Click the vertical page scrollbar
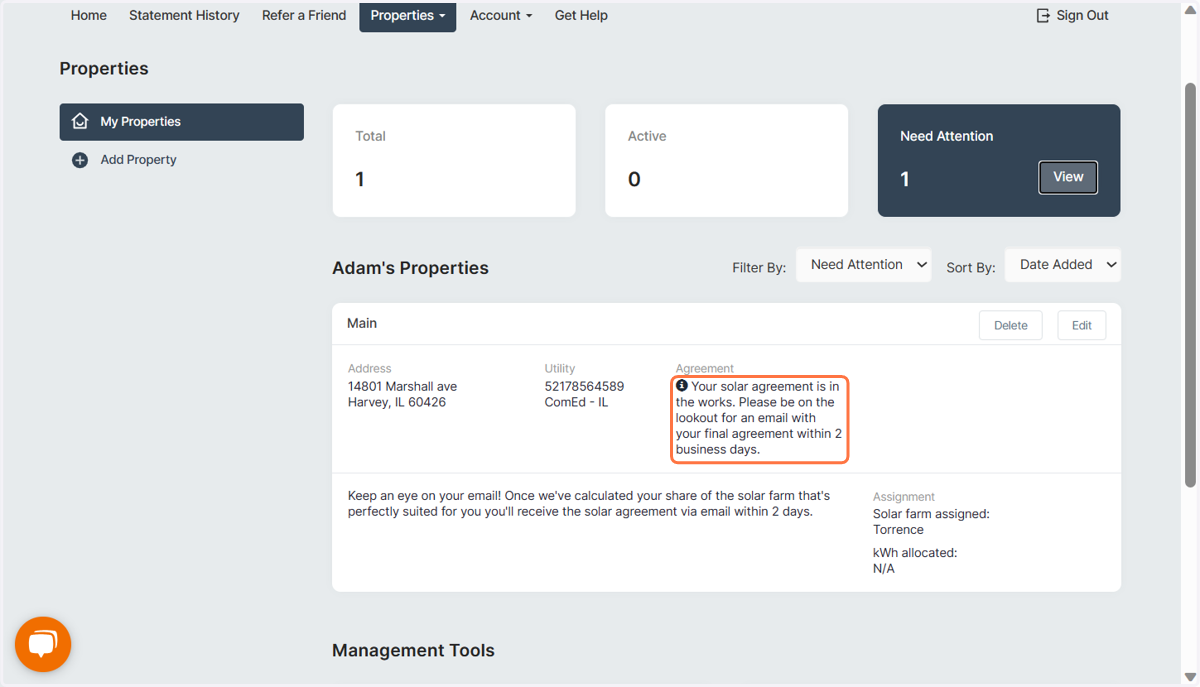The height and width of the screenshot is (687, 1200). point(1190,286)
